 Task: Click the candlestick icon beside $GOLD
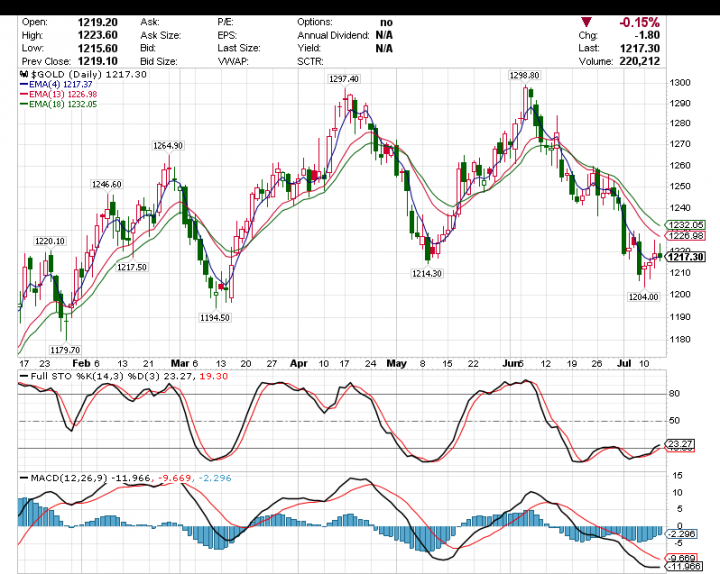[22, 74]
